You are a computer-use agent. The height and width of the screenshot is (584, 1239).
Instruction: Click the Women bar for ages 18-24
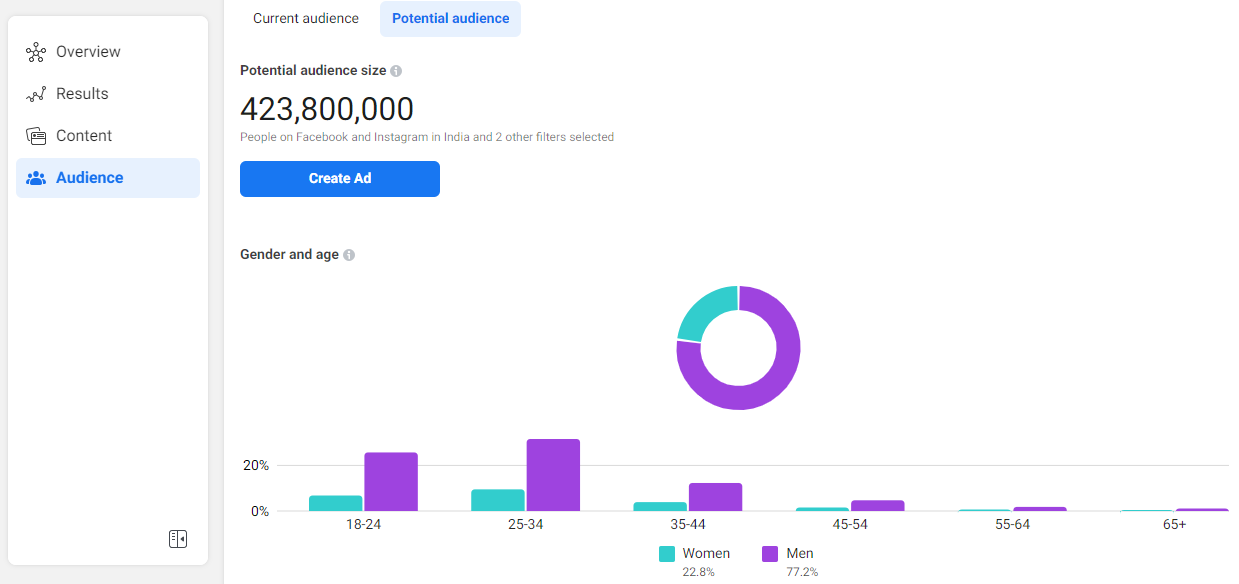336,503
